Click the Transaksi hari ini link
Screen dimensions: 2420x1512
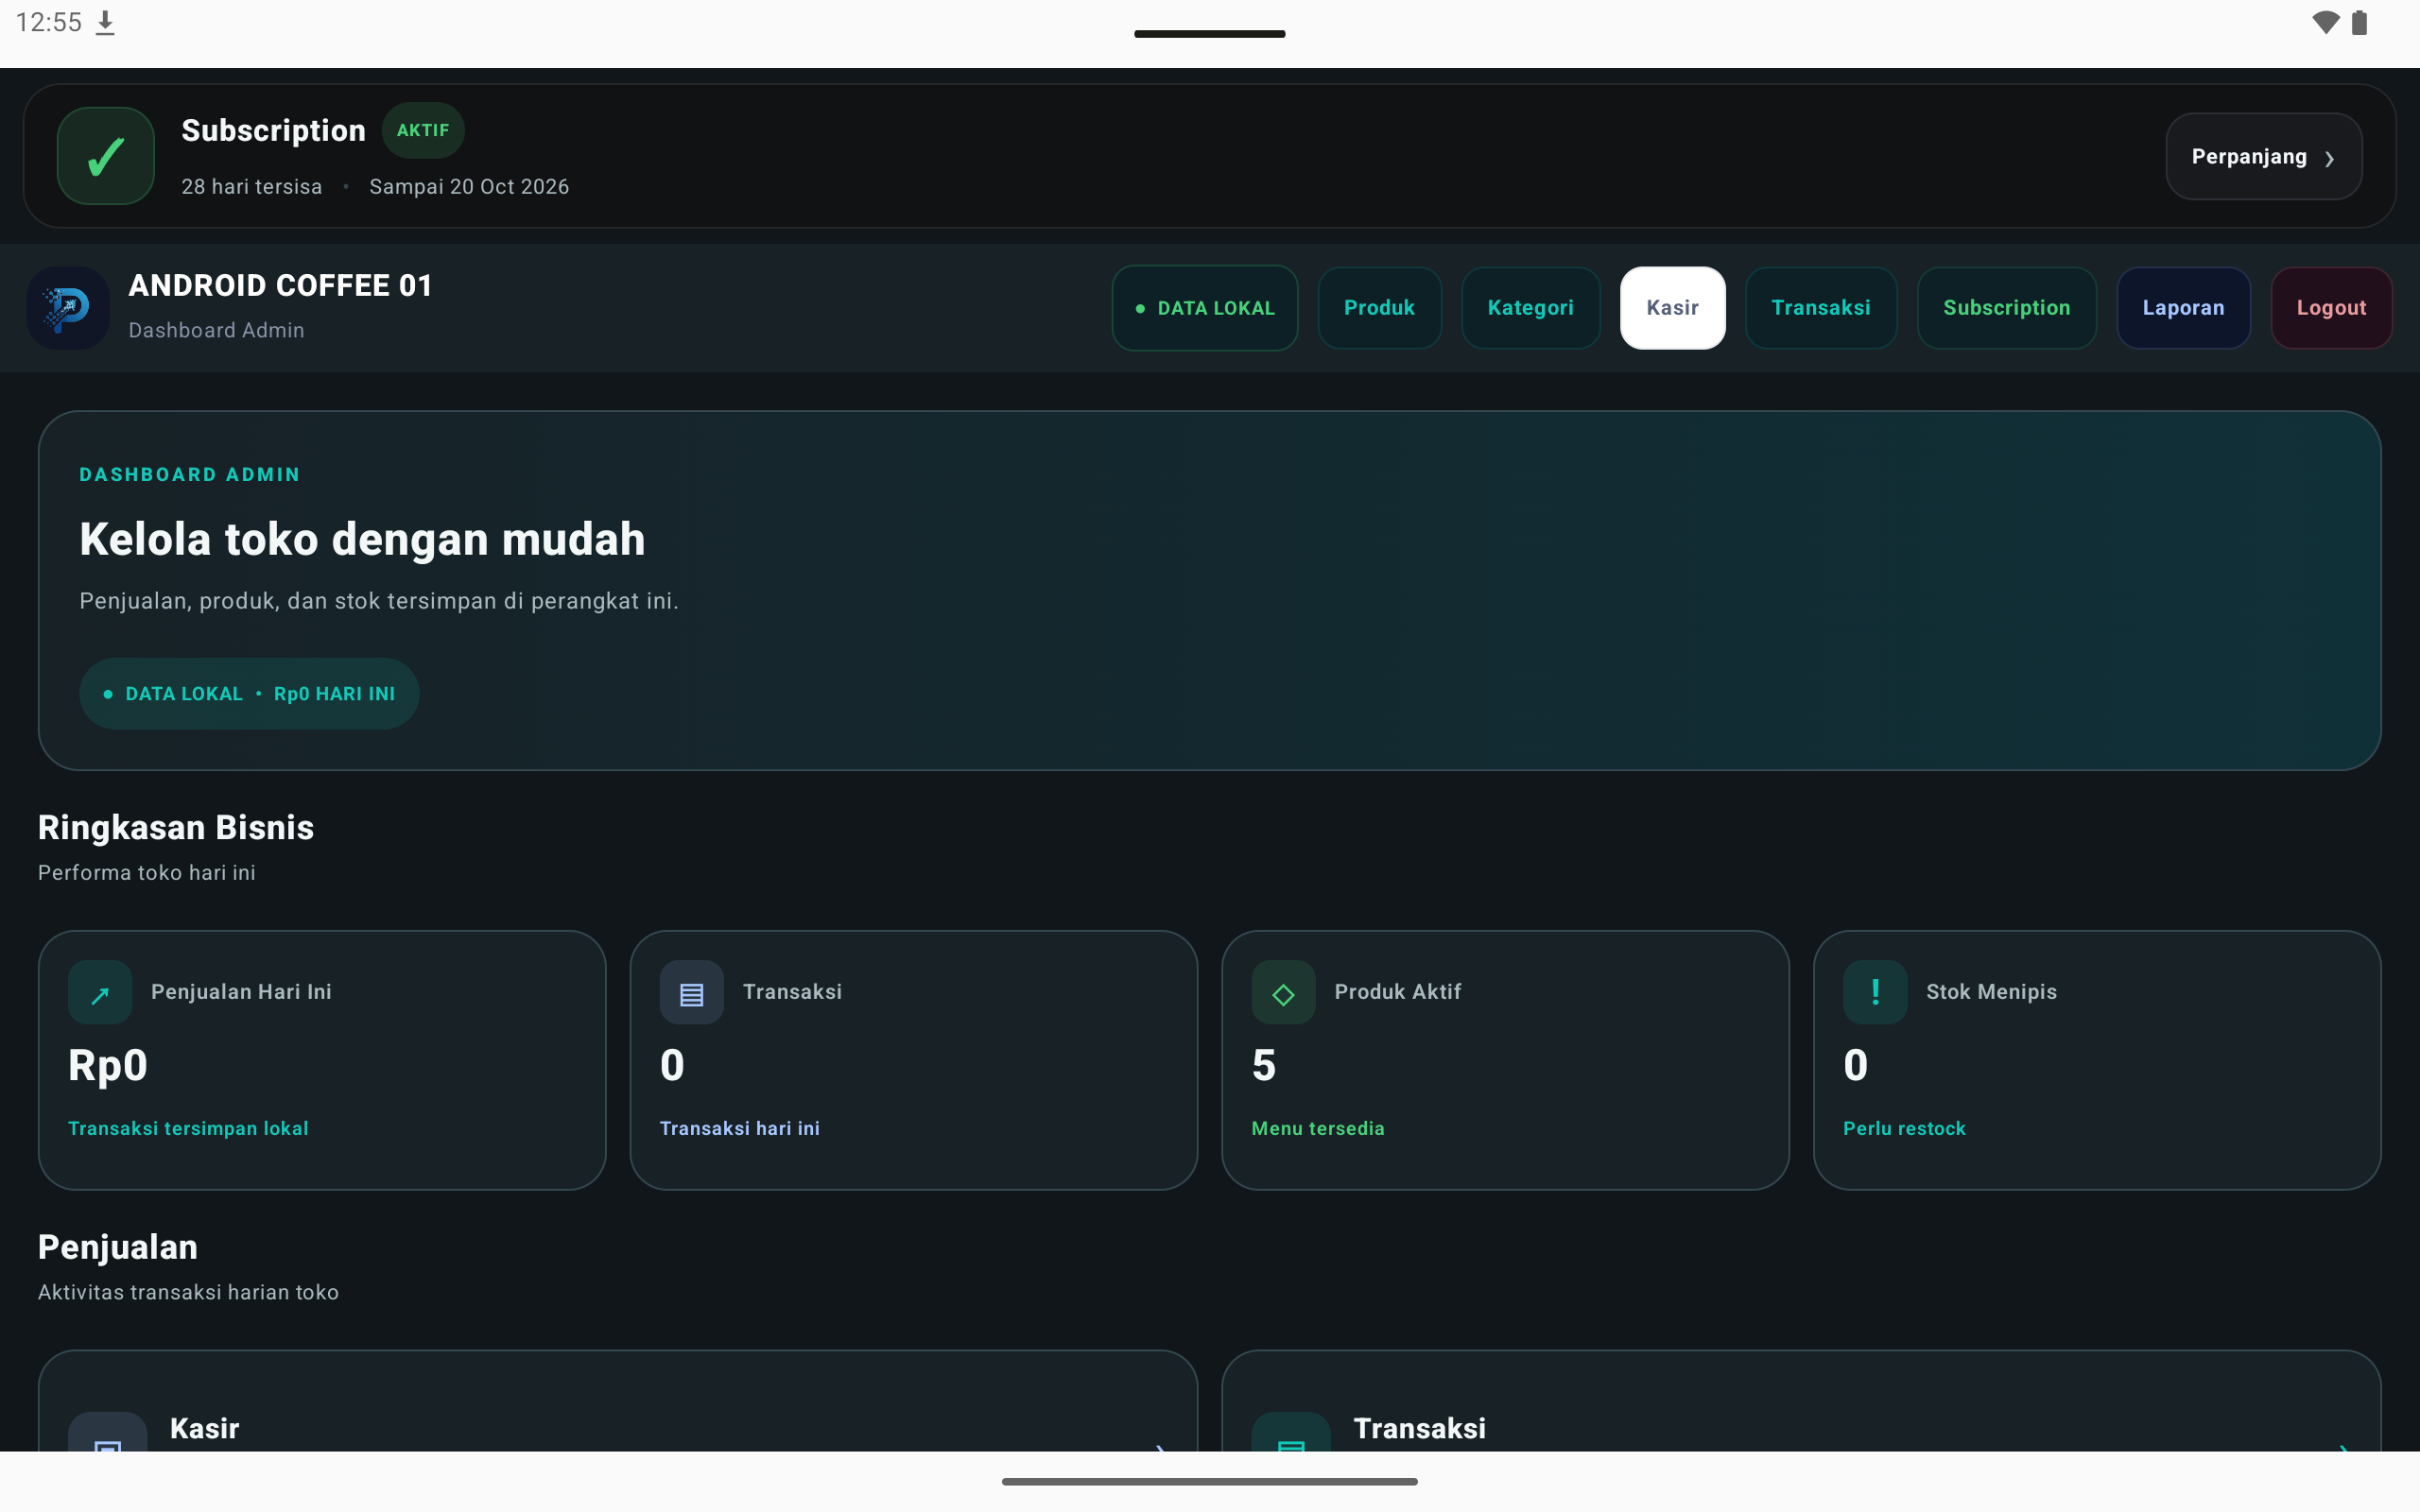click(740, 1128)
